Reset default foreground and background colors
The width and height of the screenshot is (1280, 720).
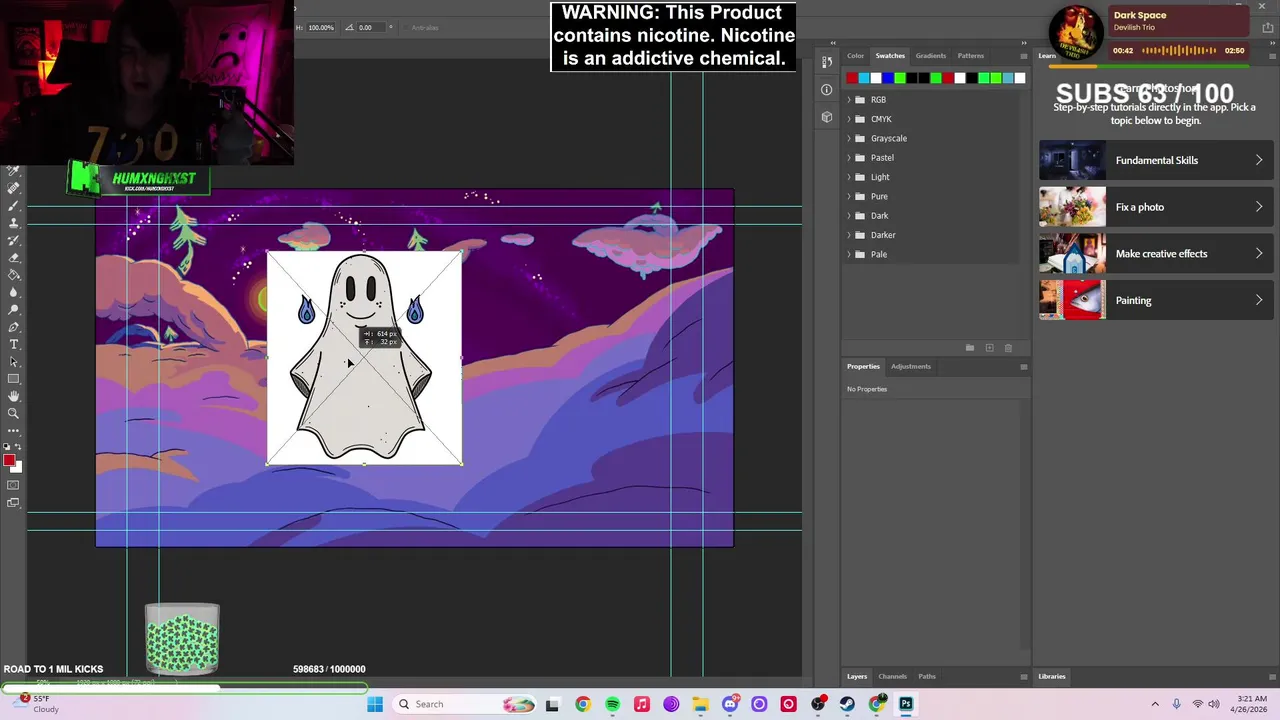(x=7, y=447)
